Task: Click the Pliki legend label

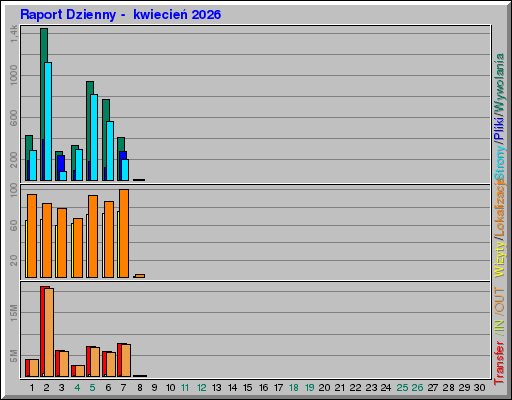Action: [x=499, y=128]
